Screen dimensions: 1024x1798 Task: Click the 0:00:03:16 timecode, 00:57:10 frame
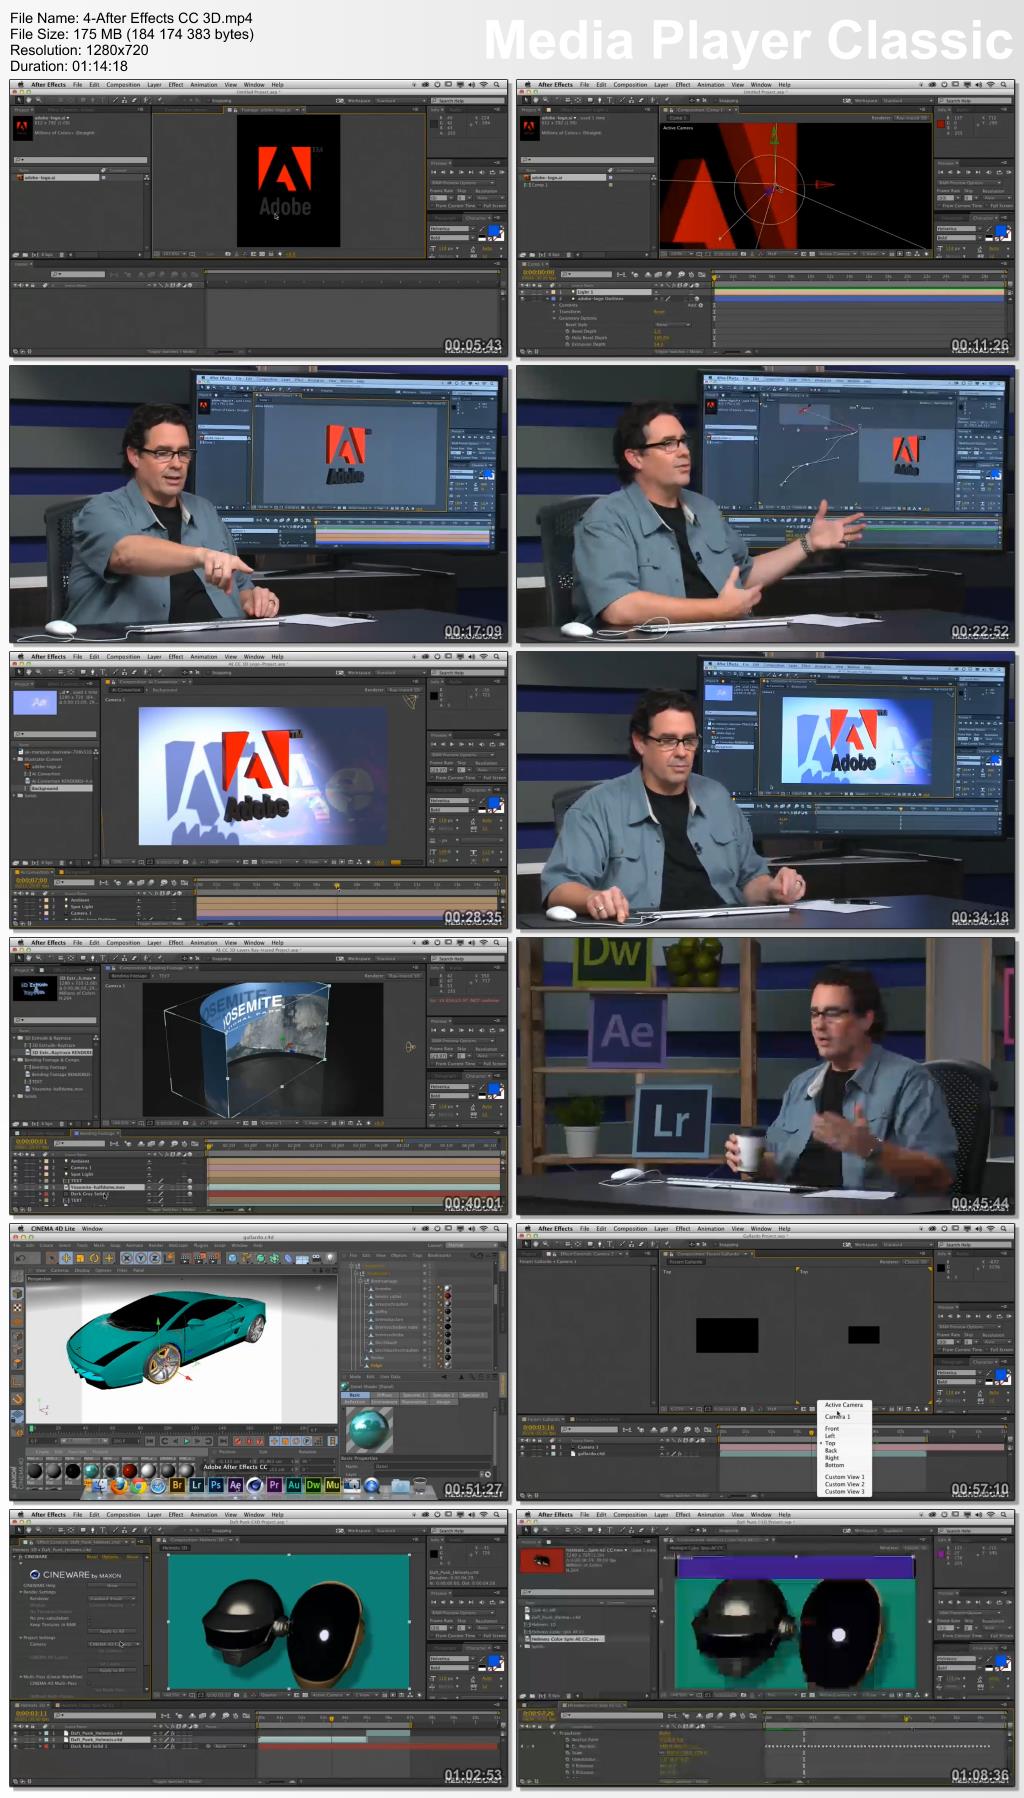(538, 1427)
